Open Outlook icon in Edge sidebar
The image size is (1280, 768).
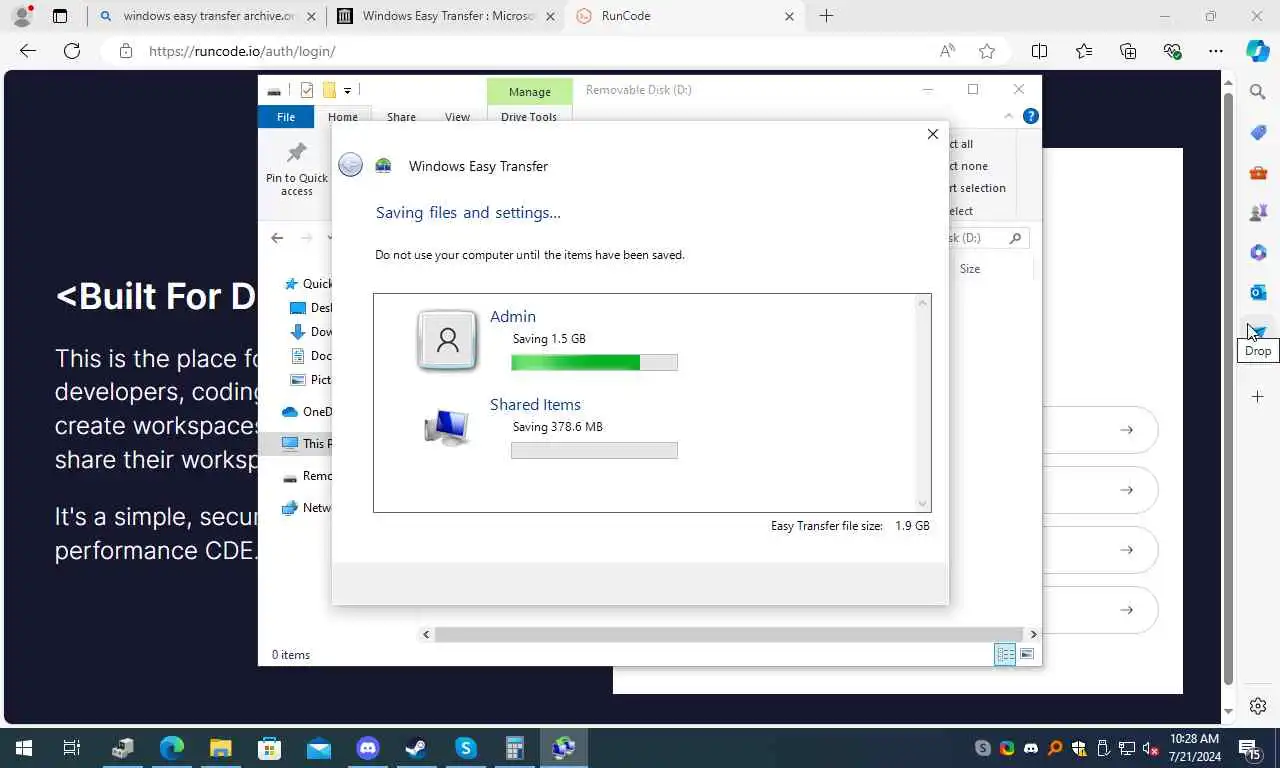pyautogui.click(x=1258, y=292)
